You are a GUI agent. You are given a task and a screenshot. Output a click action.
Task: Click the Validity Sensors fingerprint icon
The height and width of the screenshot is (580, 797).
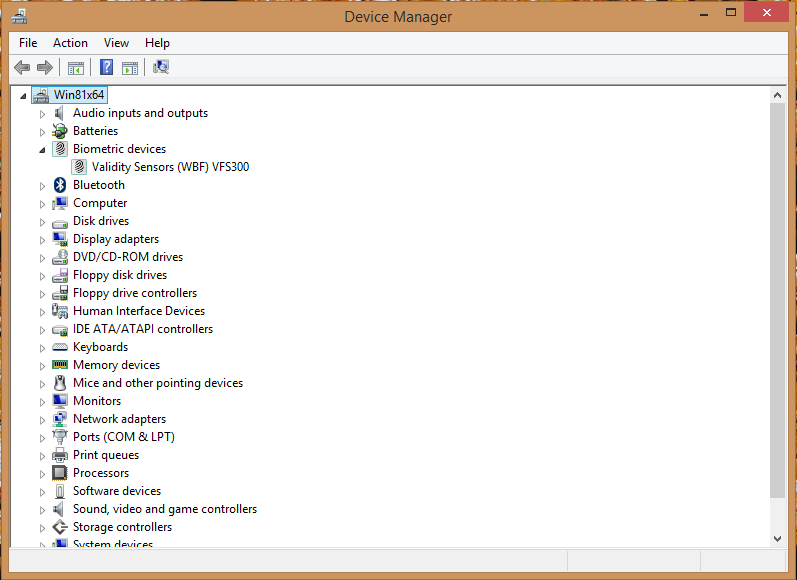tap(79, 167)
